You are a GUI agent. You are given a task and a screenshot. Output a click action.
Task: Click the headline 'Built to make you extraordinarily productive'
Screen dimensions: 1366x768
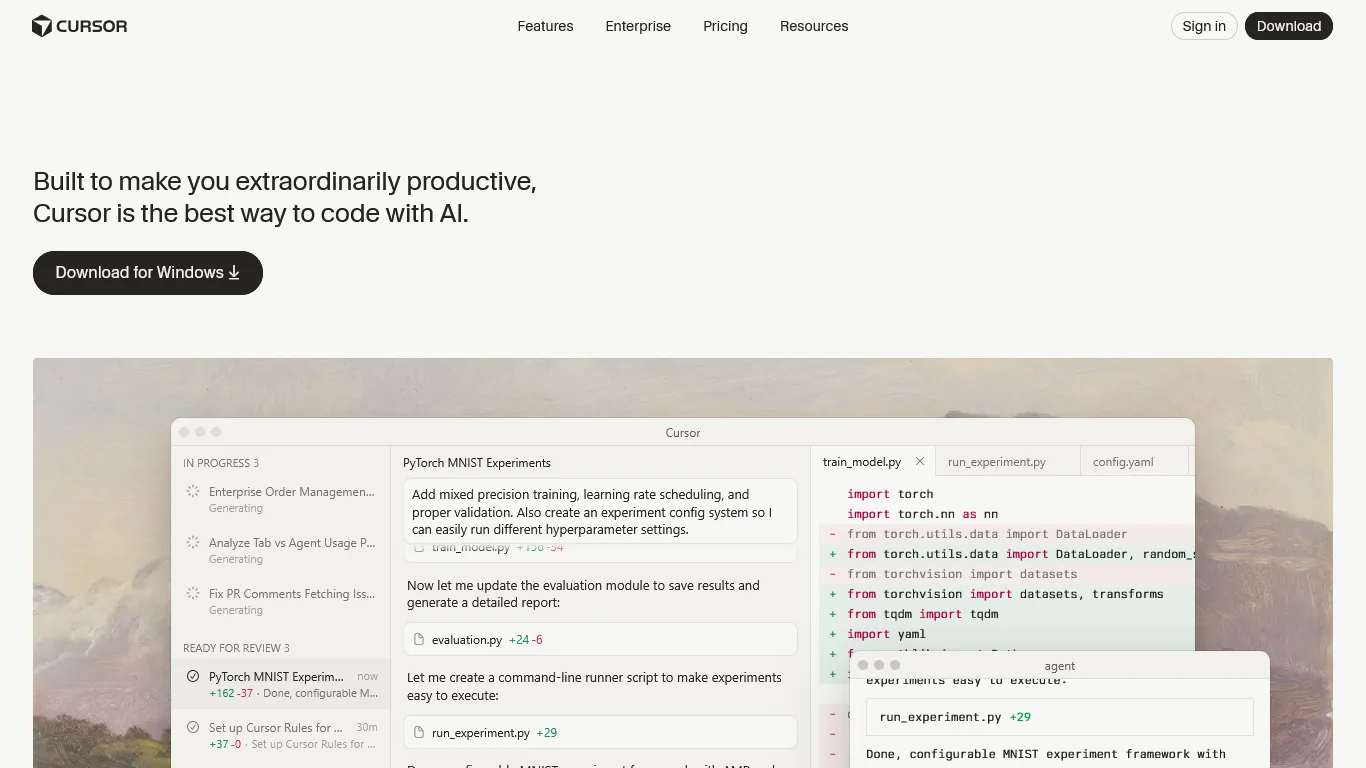coord(285,181)
